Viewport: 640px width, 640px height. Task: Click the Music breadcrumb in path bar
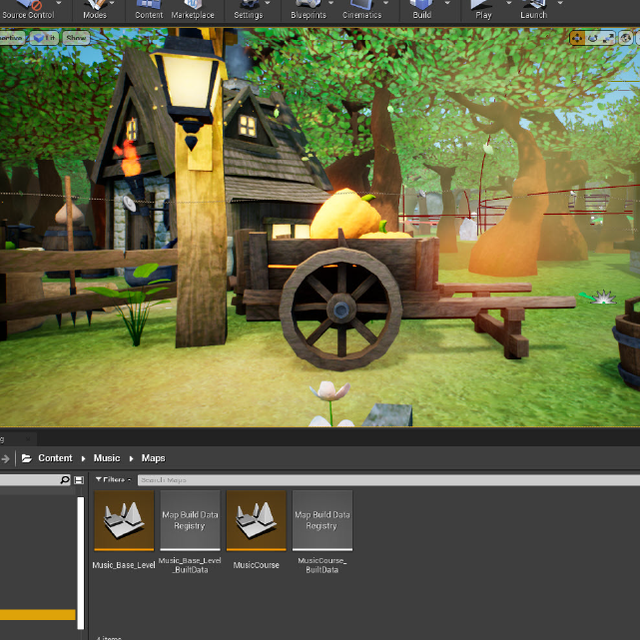tap(106, 458)
